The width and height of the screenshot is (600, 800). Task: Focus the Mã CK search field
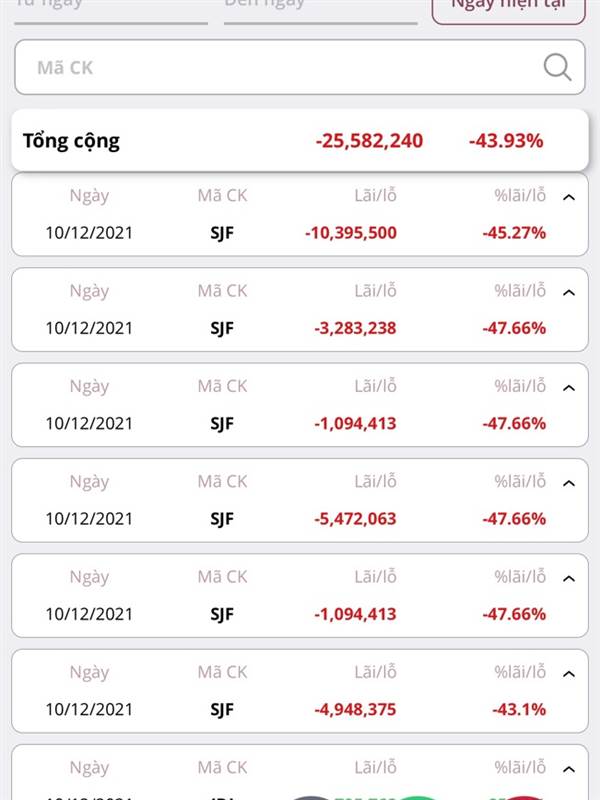pyautogui.click(x=299, y=67)
